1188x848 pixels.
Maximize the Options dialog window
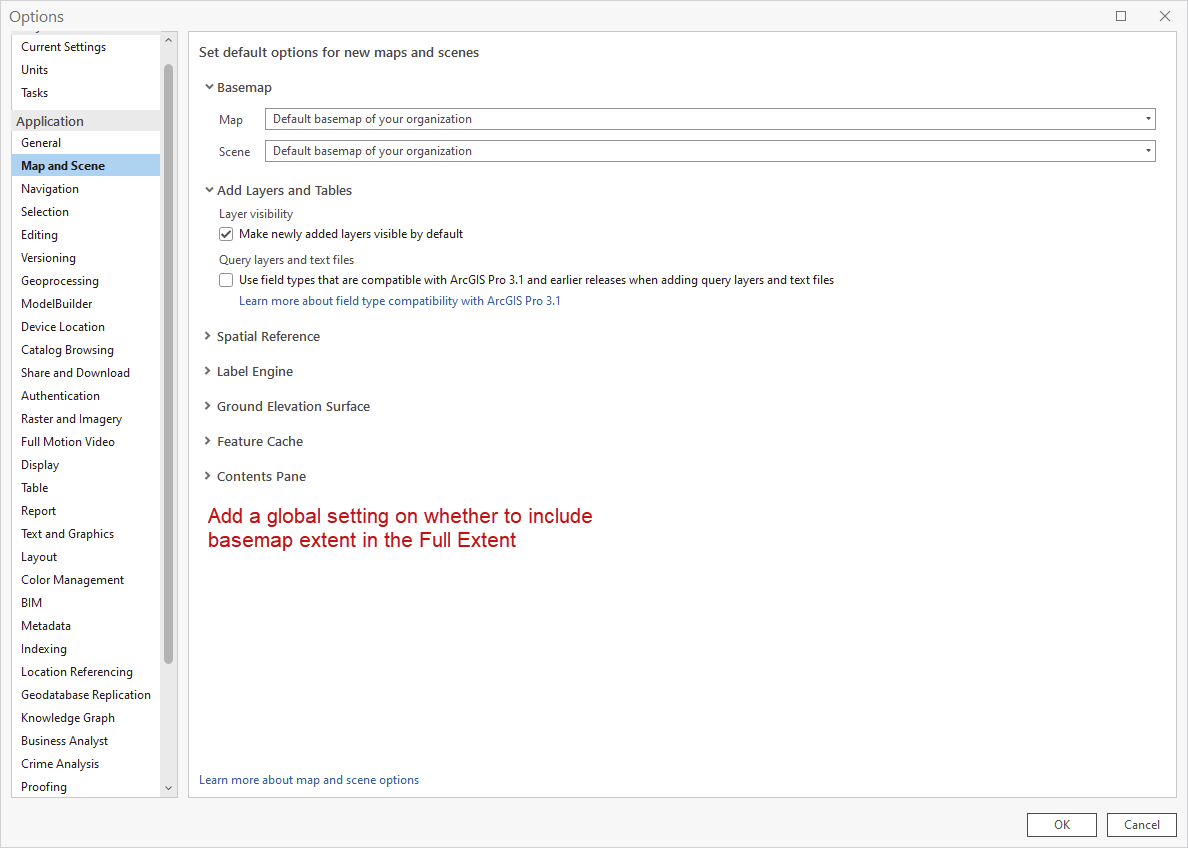click(x=1121, y=16)
